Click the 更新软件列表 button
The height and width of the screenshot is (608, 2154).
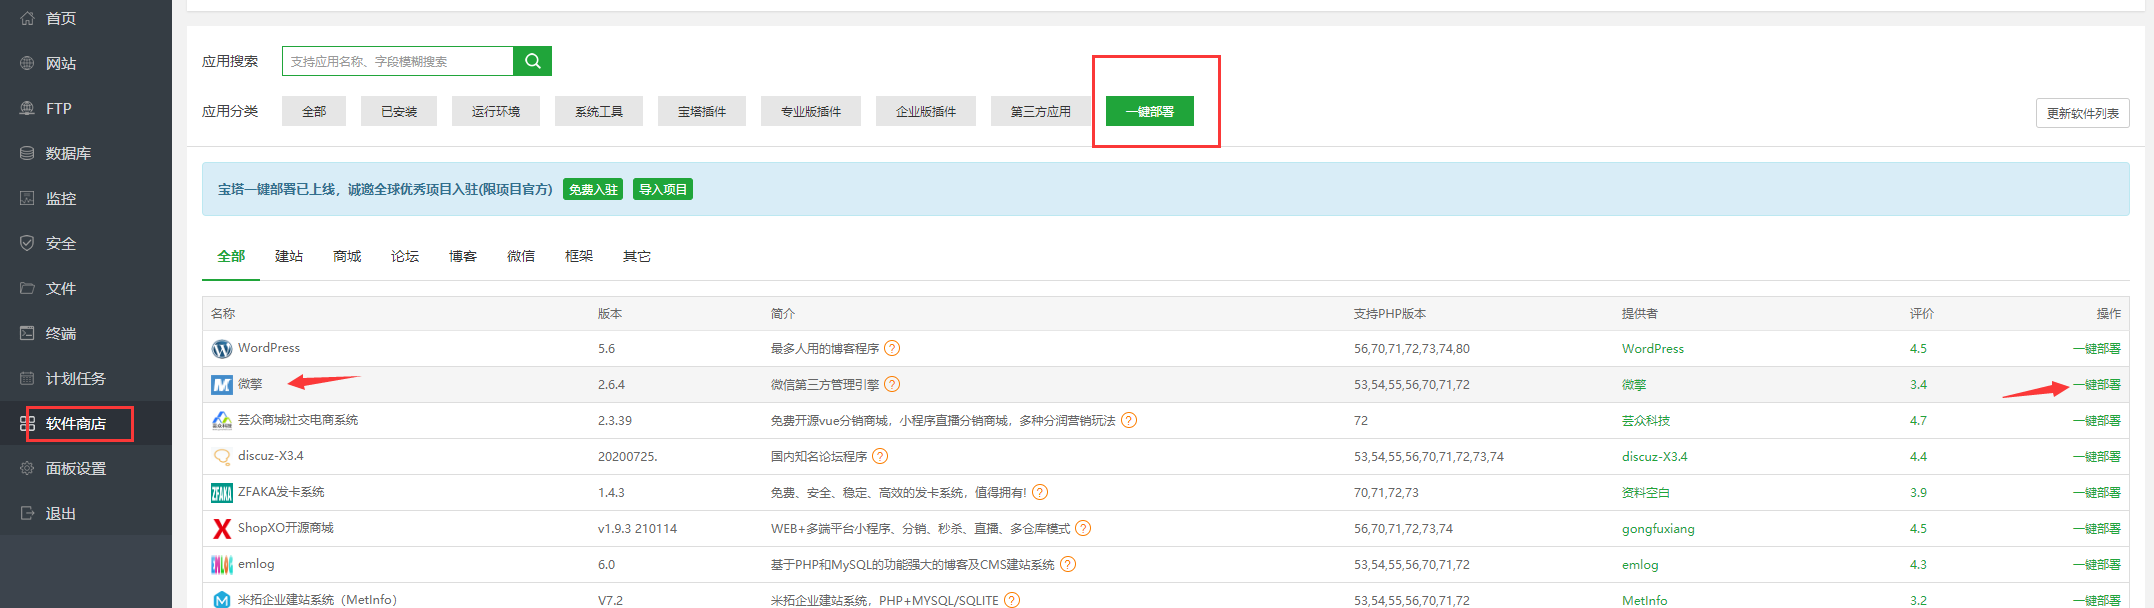2083,113
